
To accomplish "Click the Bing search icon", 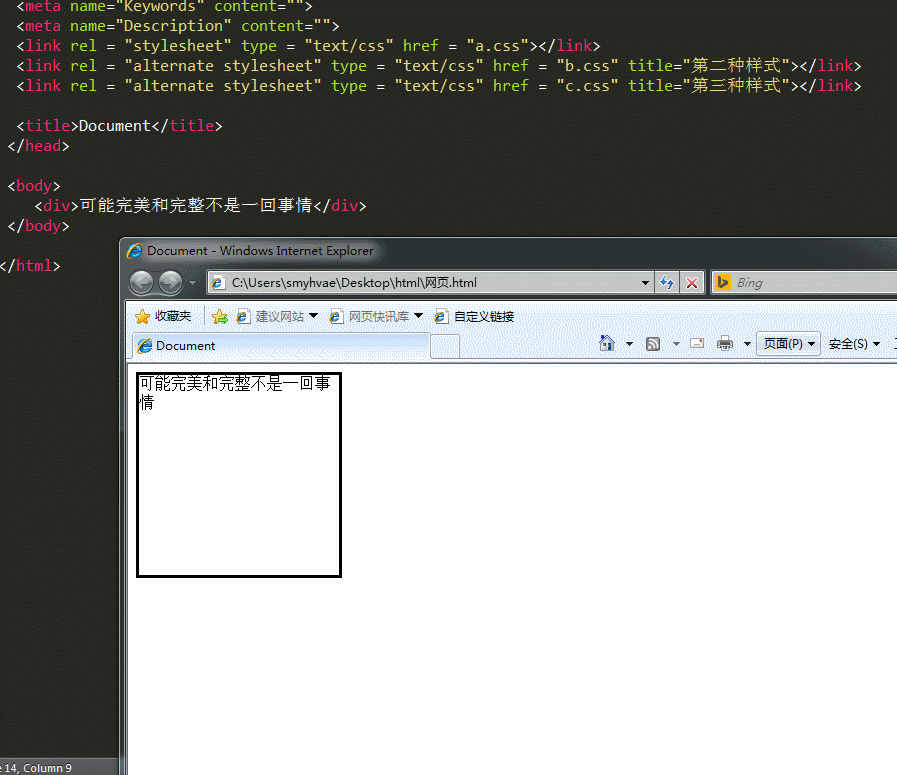I will click(723, 282).
